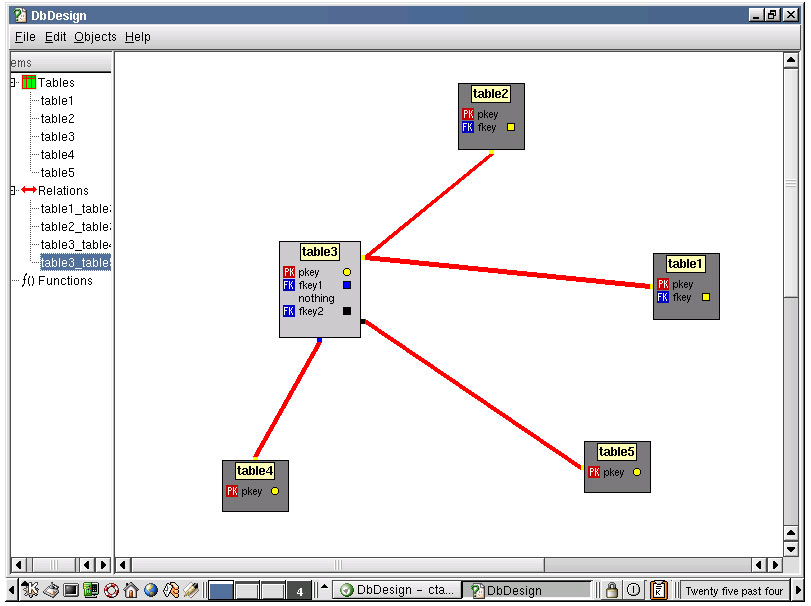This screenshot has width=811, height=606.
Task: Toggle the black square marker next to fkey2
Action: pyautogui.click(x=347, y=310)
